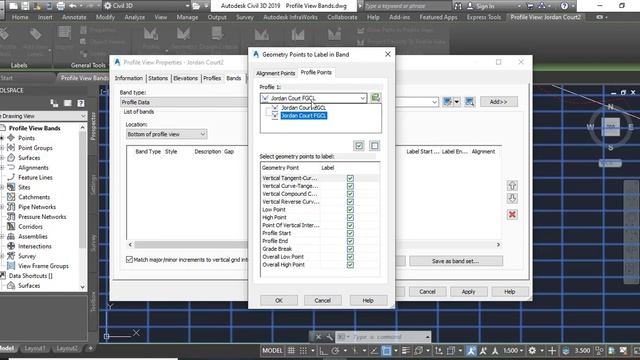Open the Profile 1 Jordan Court dropdown

point(313,98)
